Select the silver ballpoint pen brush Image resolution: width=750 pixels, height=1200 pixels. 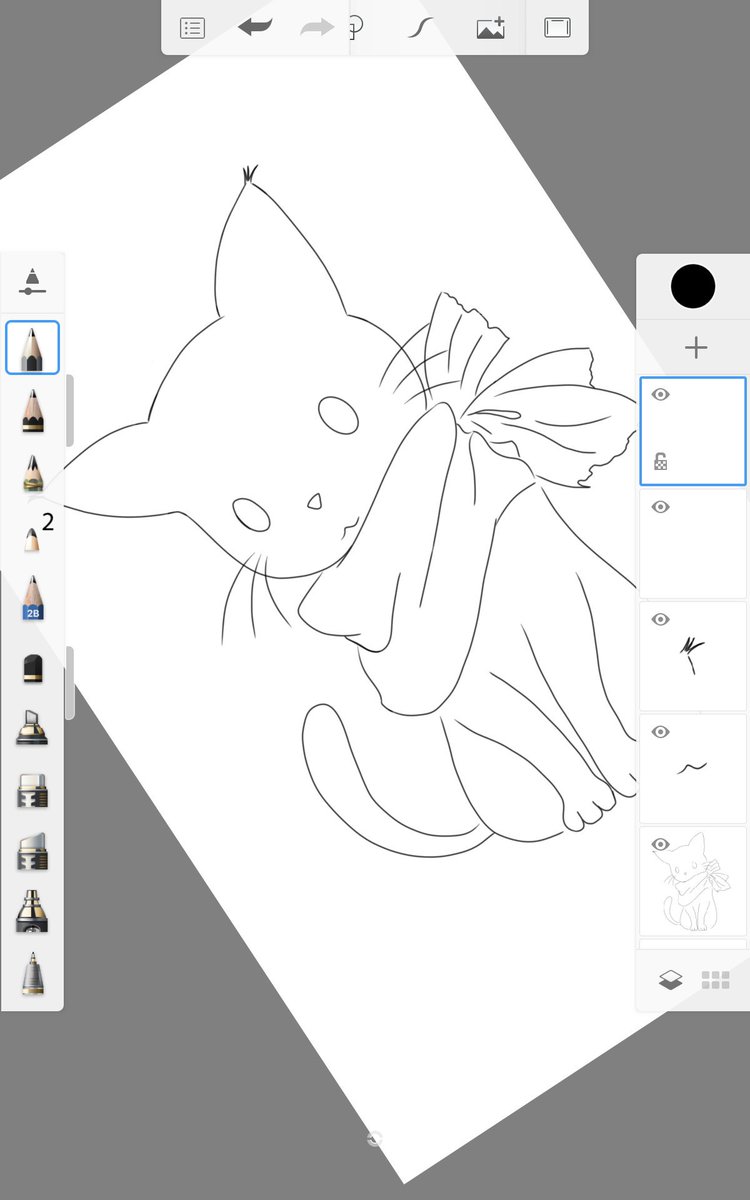pos(32,972)
